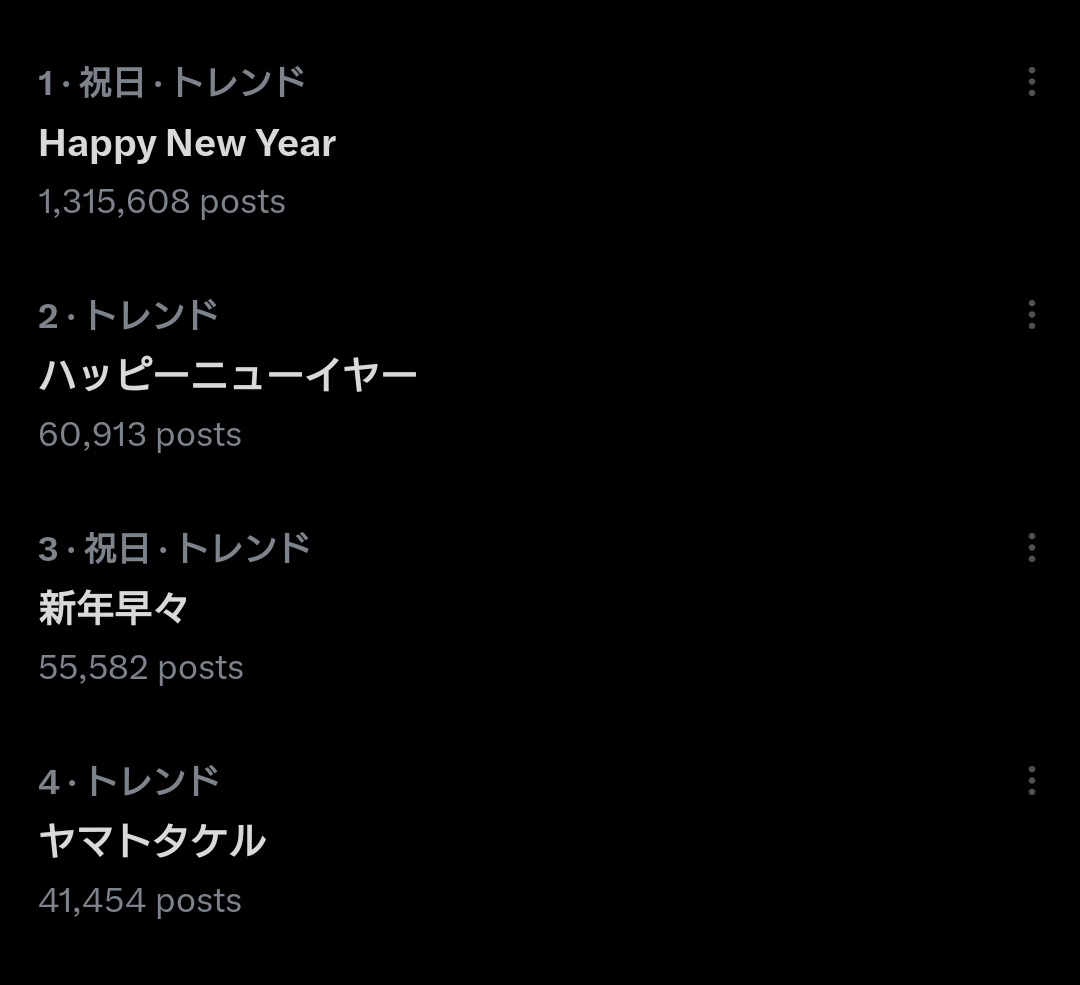Open more options for ヤマトタケル trend

coord(1031,780)
